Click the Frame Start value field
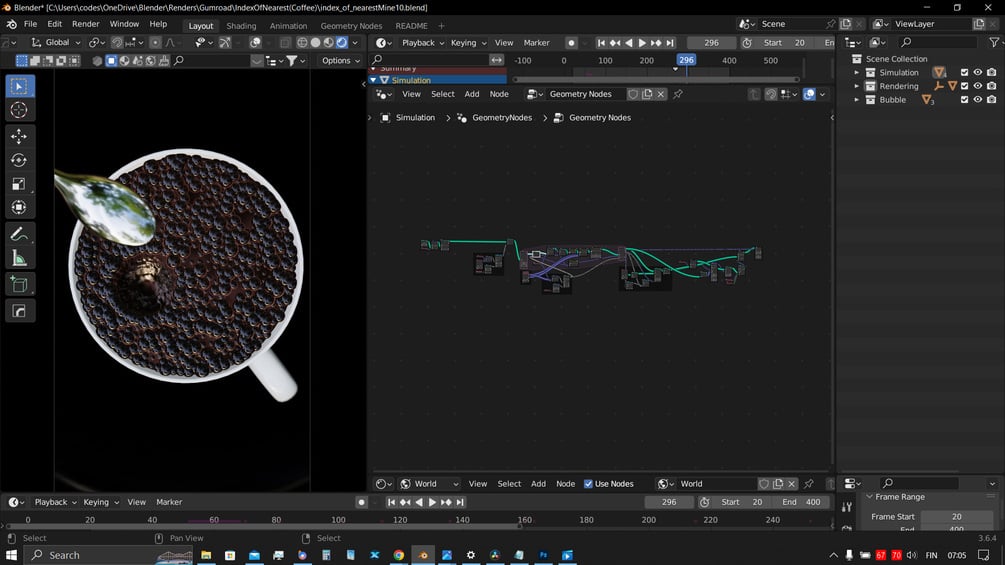This screenshot has width=1005, height=565. (956, 517)
